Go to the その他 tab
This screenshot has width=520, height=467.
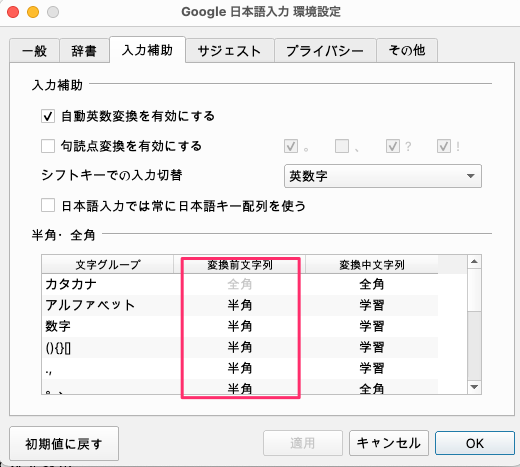pyautogui.click(x=407, y=51)
